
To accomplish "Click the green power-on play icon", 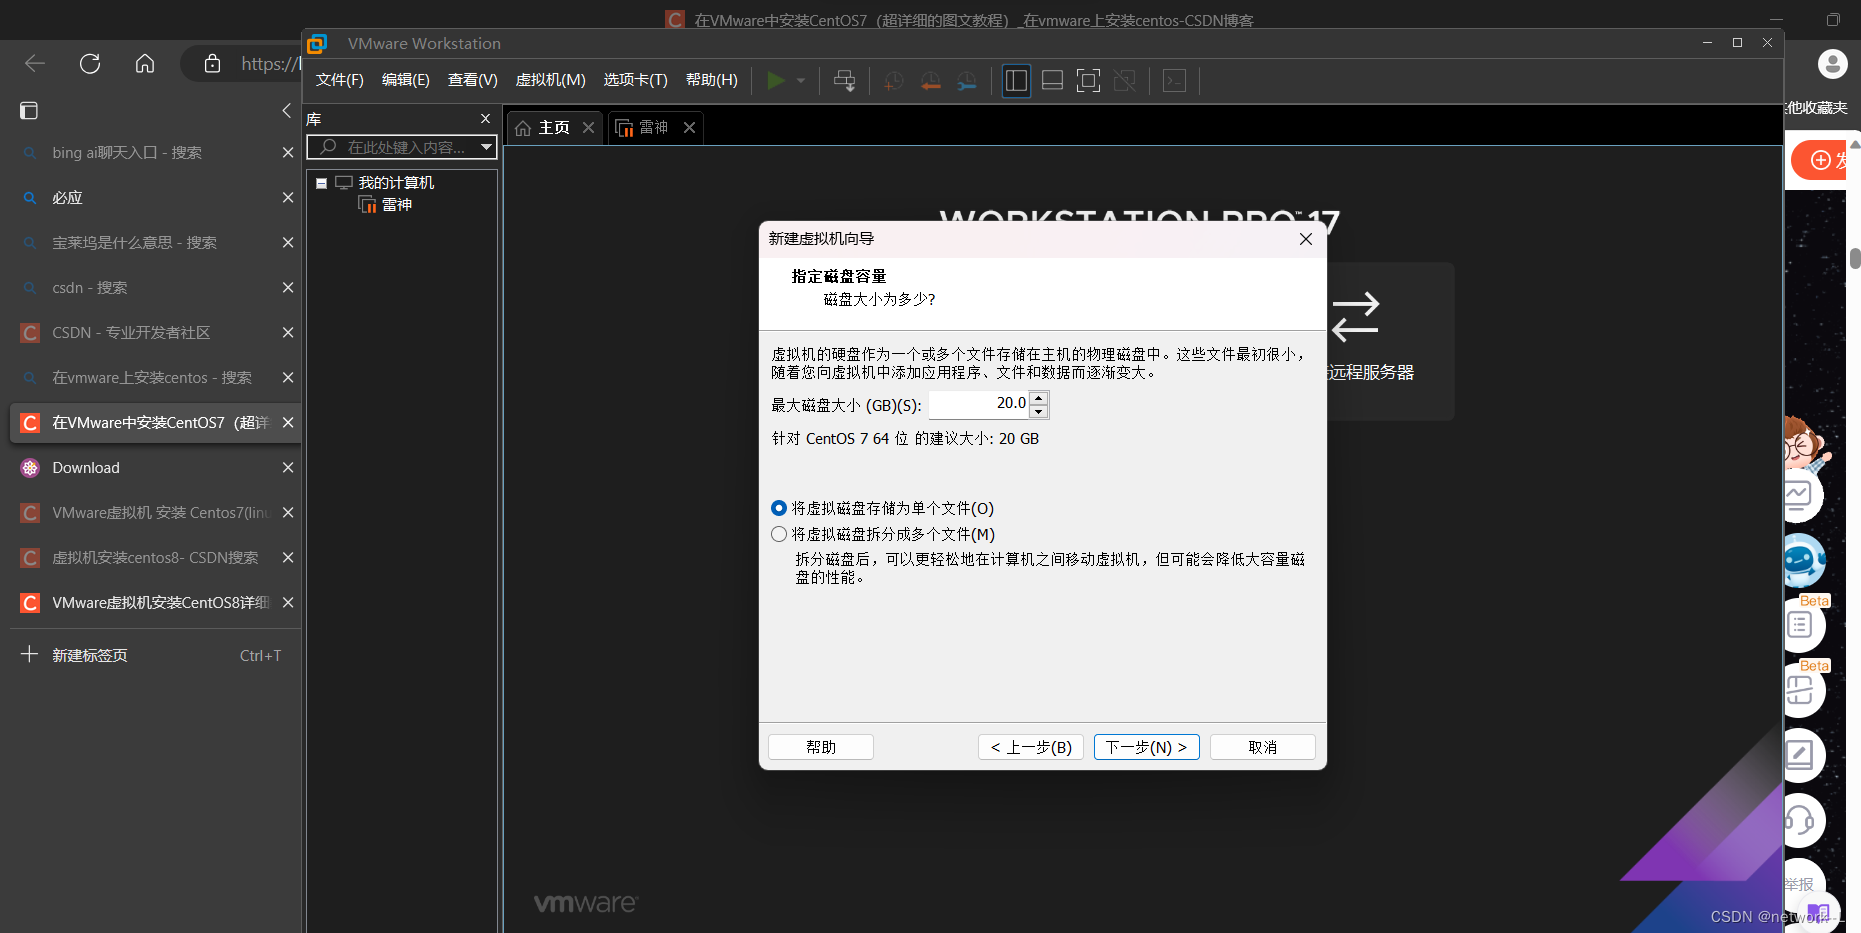I will tap(775, 81).
